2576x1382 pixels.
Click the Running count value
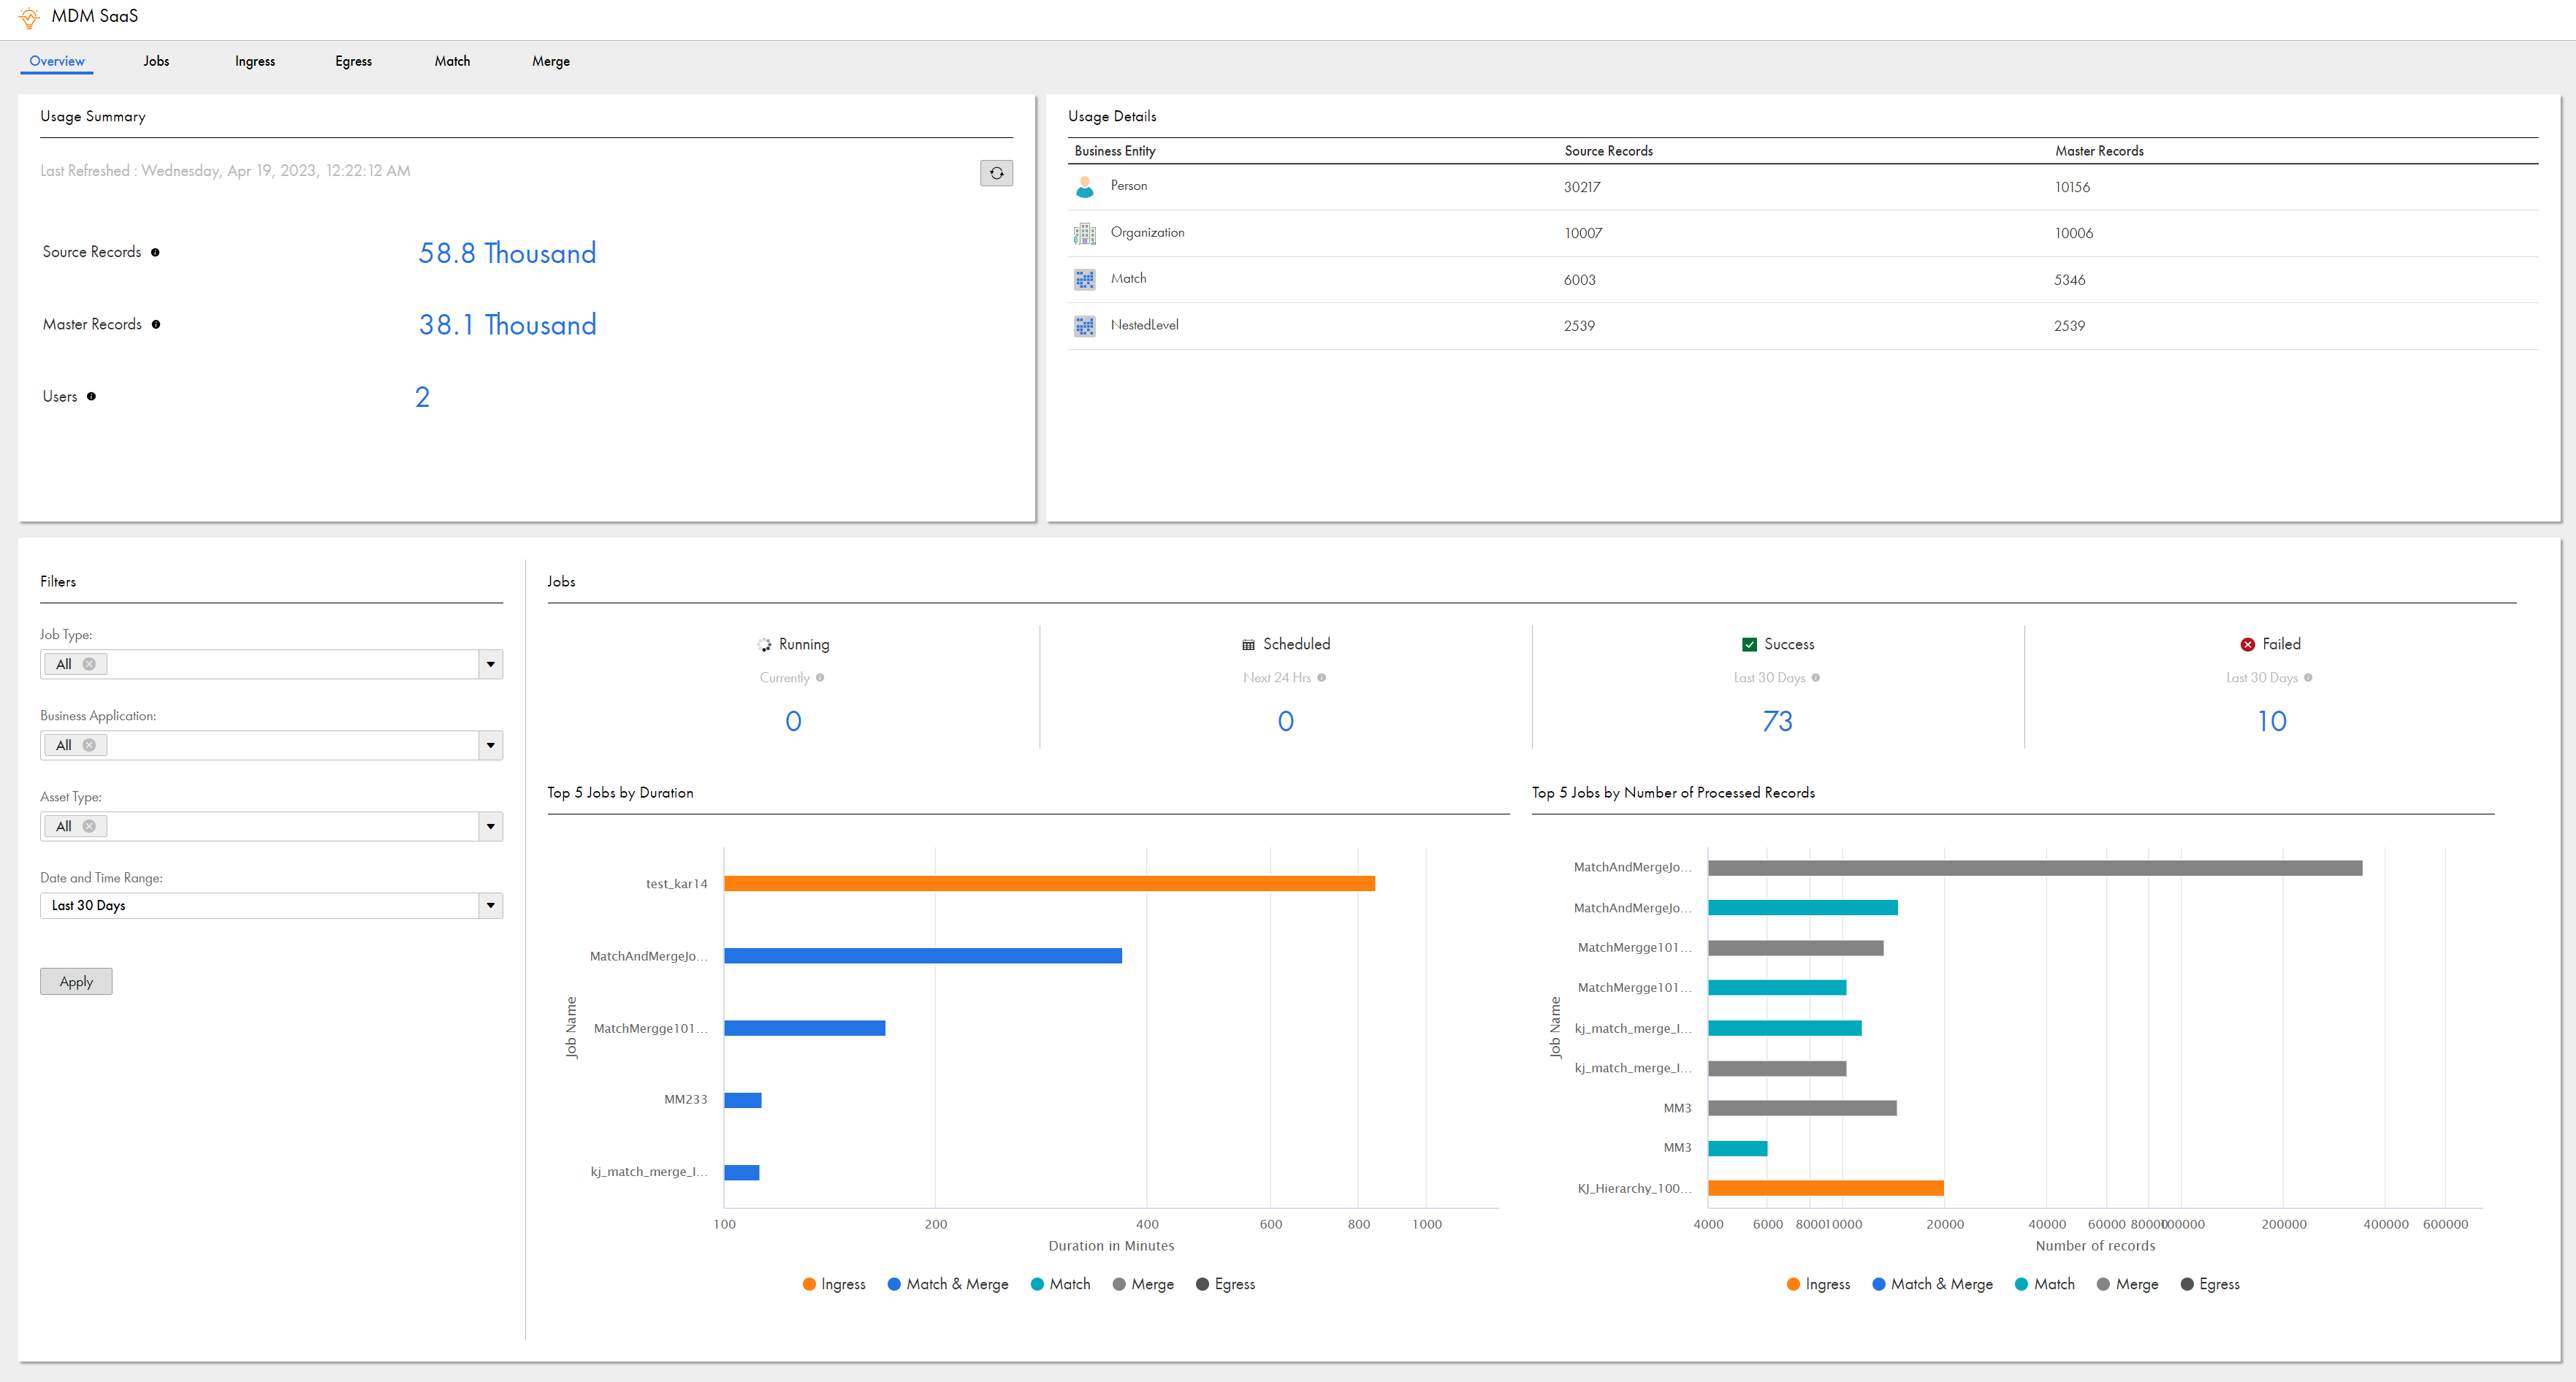point(793,721)
